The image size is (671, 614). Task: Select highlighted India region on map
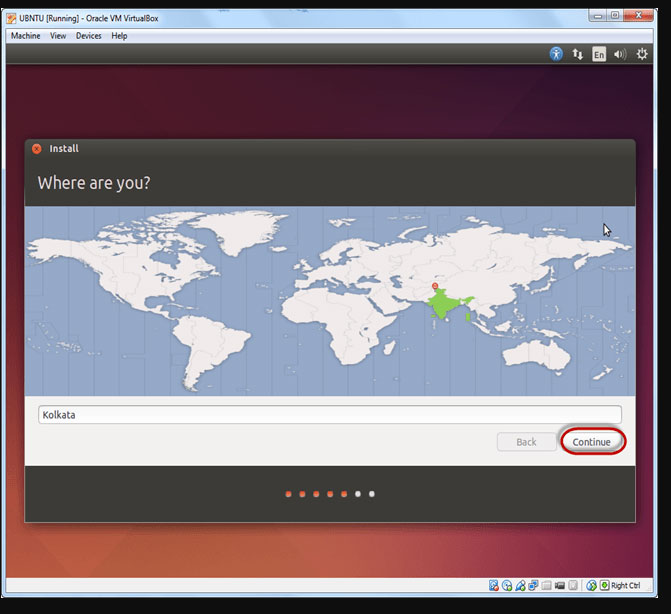(x=443, y=305)
